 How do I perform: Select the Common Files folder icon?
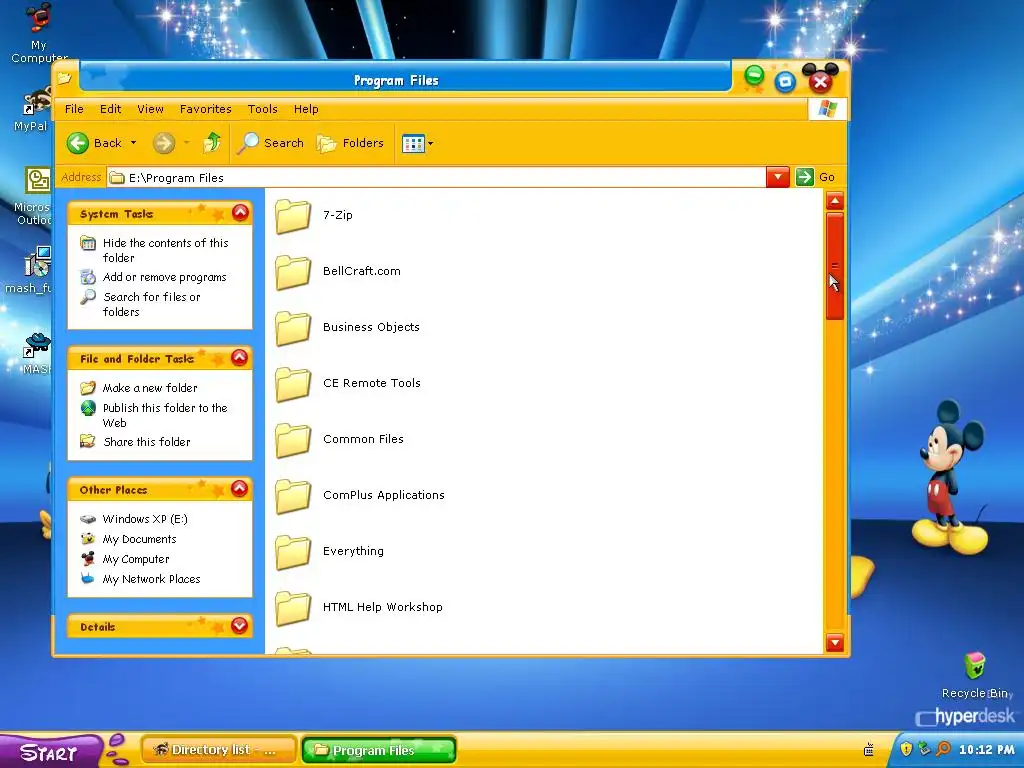tap(293, 440)
